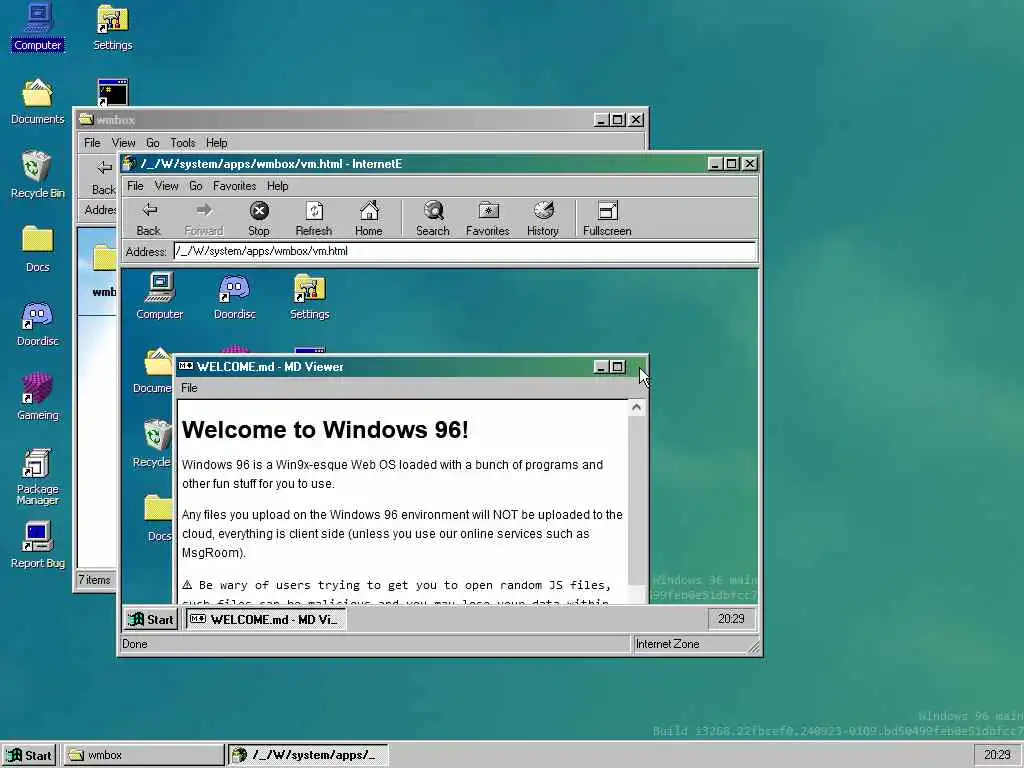Open Package Manager from the desktop
The width and height of the screenshot is (1024, 768).
[37, 477]
